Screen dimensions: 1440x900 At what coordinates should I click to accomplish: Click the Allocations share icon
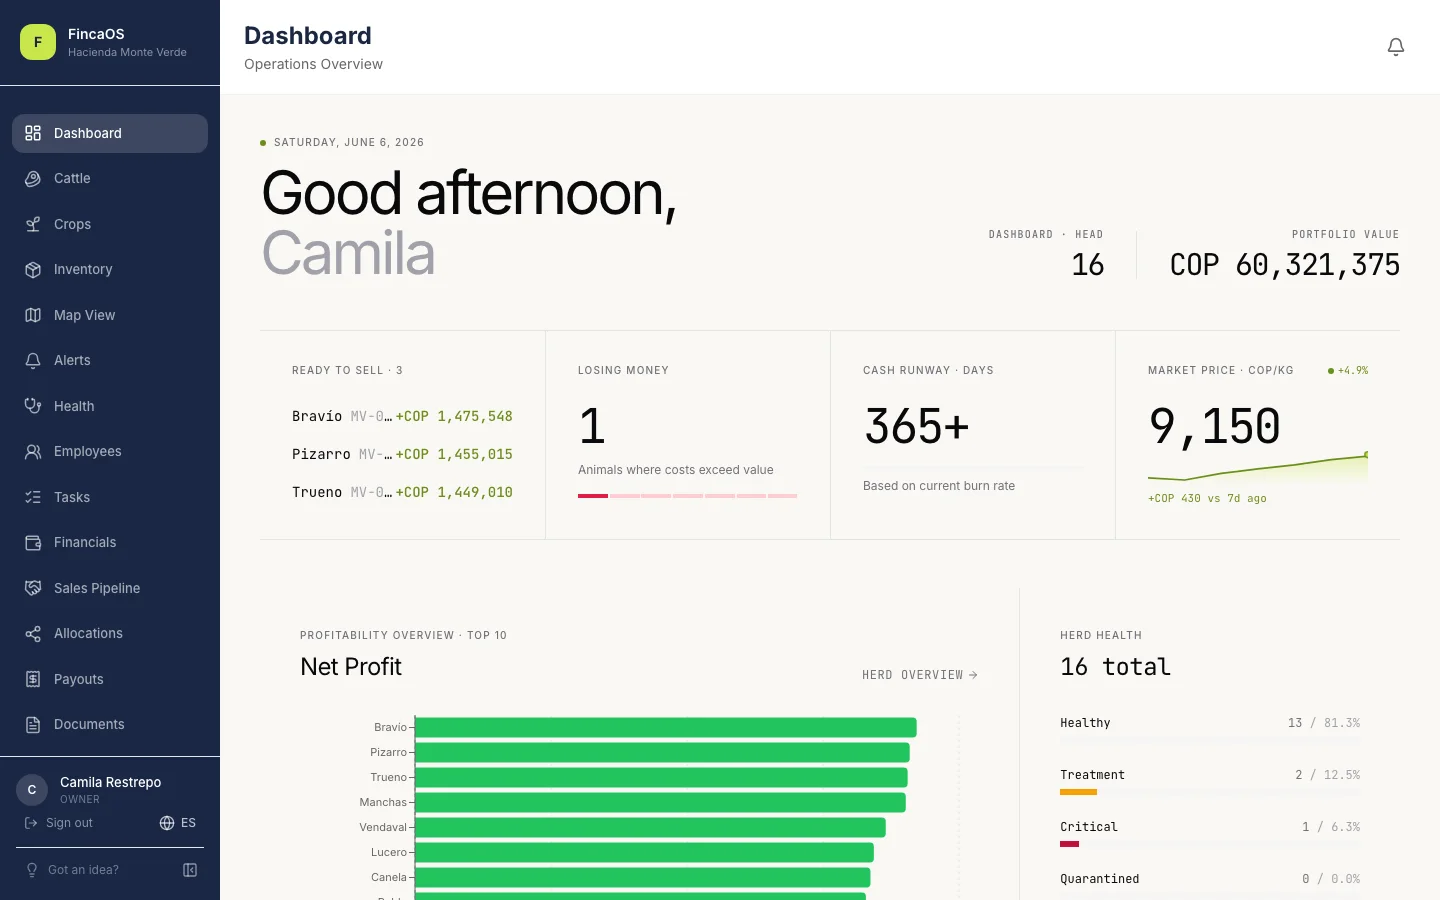click(x=33, y=633)
